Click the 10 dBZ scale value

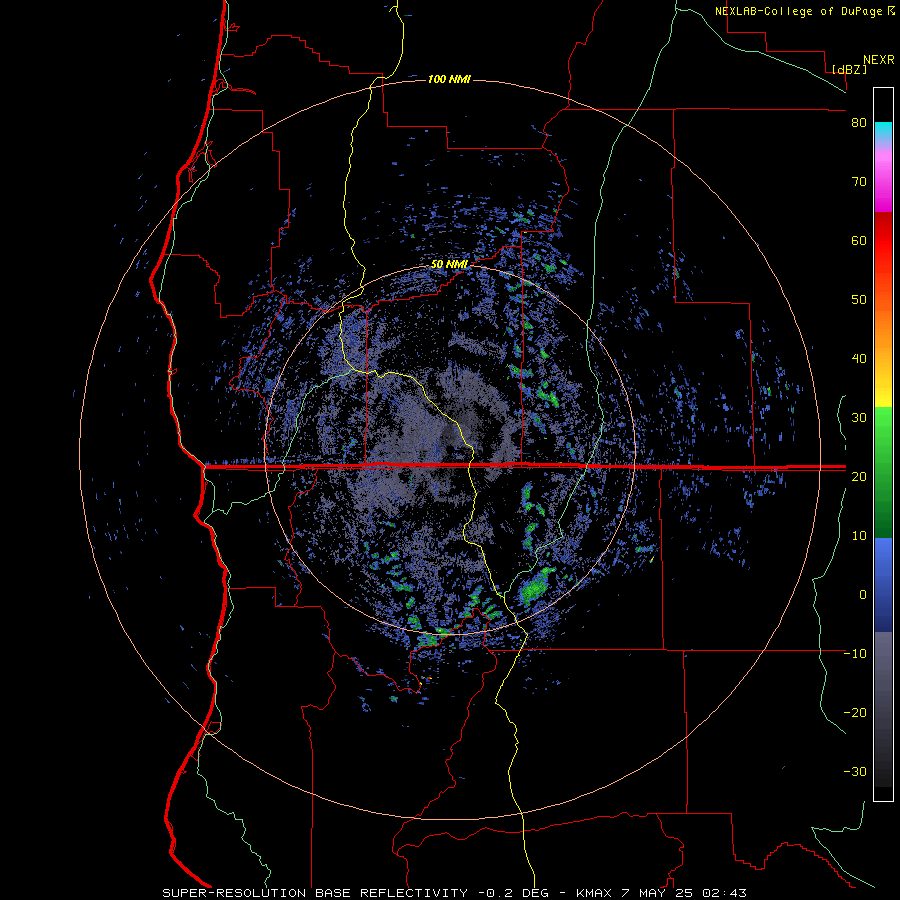pyautogui.click(x=859, y=536)
